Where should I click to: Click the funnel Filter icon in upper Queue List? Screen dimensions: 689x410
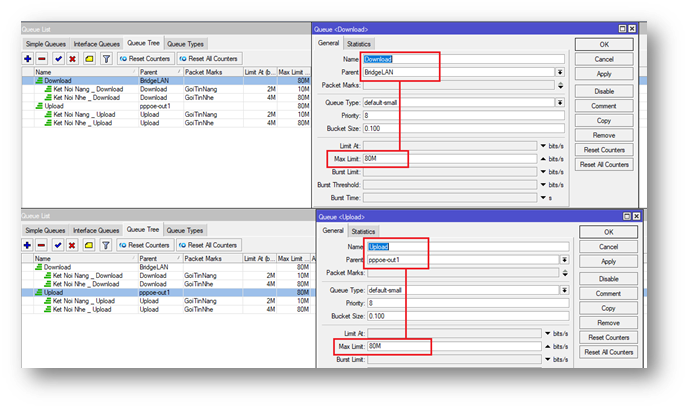click(x=106, y=58)
